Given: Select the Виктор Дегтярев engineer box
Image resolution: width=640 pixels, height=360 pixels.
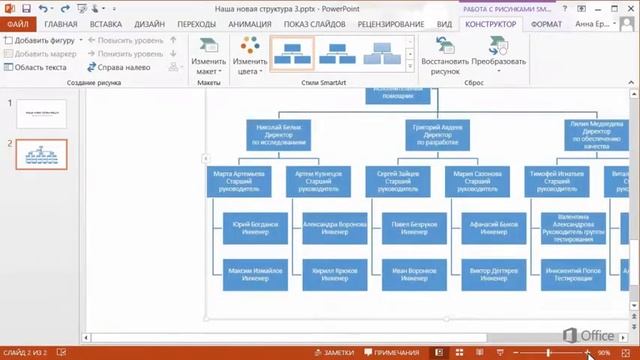Looking at the screenshot, I should coord(494,275).
